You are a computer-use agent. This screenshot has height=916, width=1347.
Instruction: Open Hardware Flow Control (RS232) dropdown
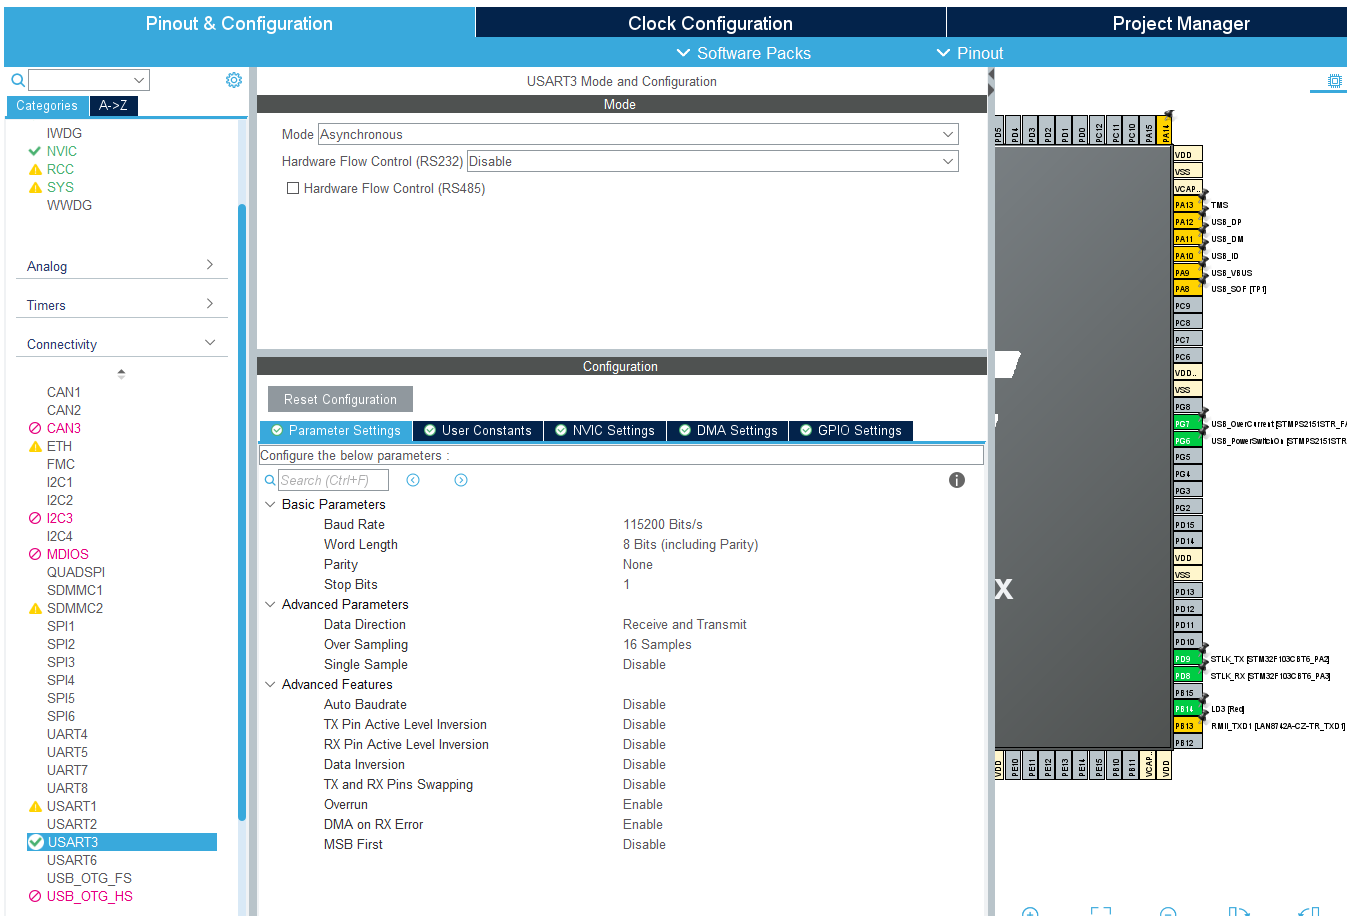[712, 161]
